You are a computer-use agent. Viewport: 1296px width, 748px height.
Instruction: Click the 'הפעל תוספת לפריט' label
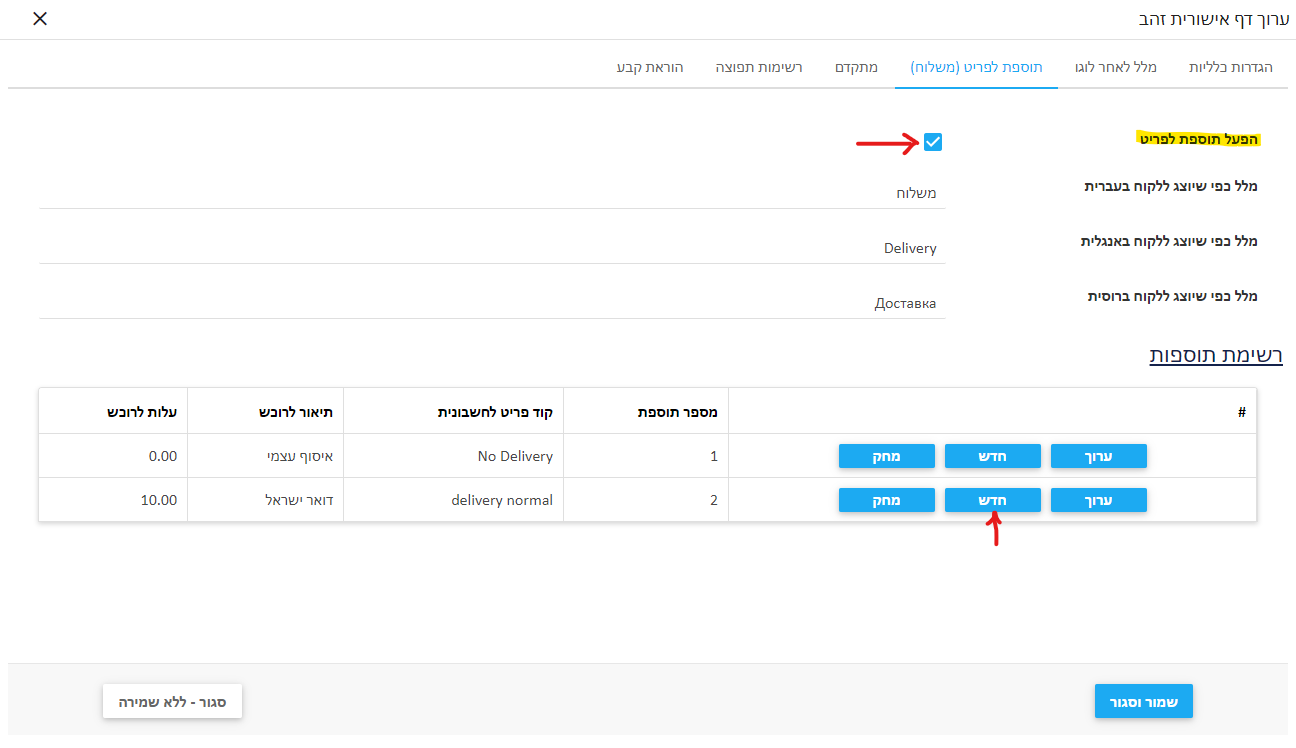[1199, 139]
